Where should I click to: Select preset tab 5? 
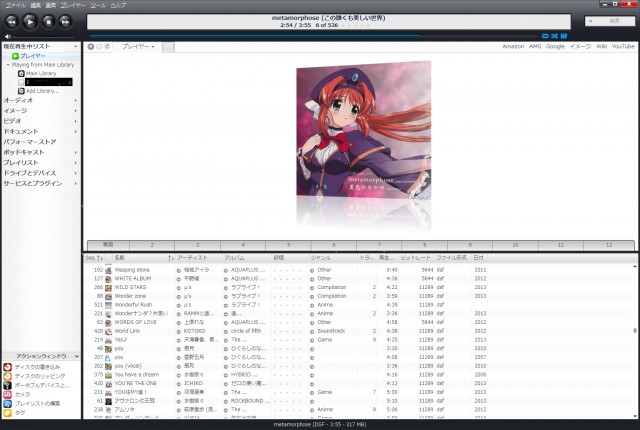pos(288,245)
